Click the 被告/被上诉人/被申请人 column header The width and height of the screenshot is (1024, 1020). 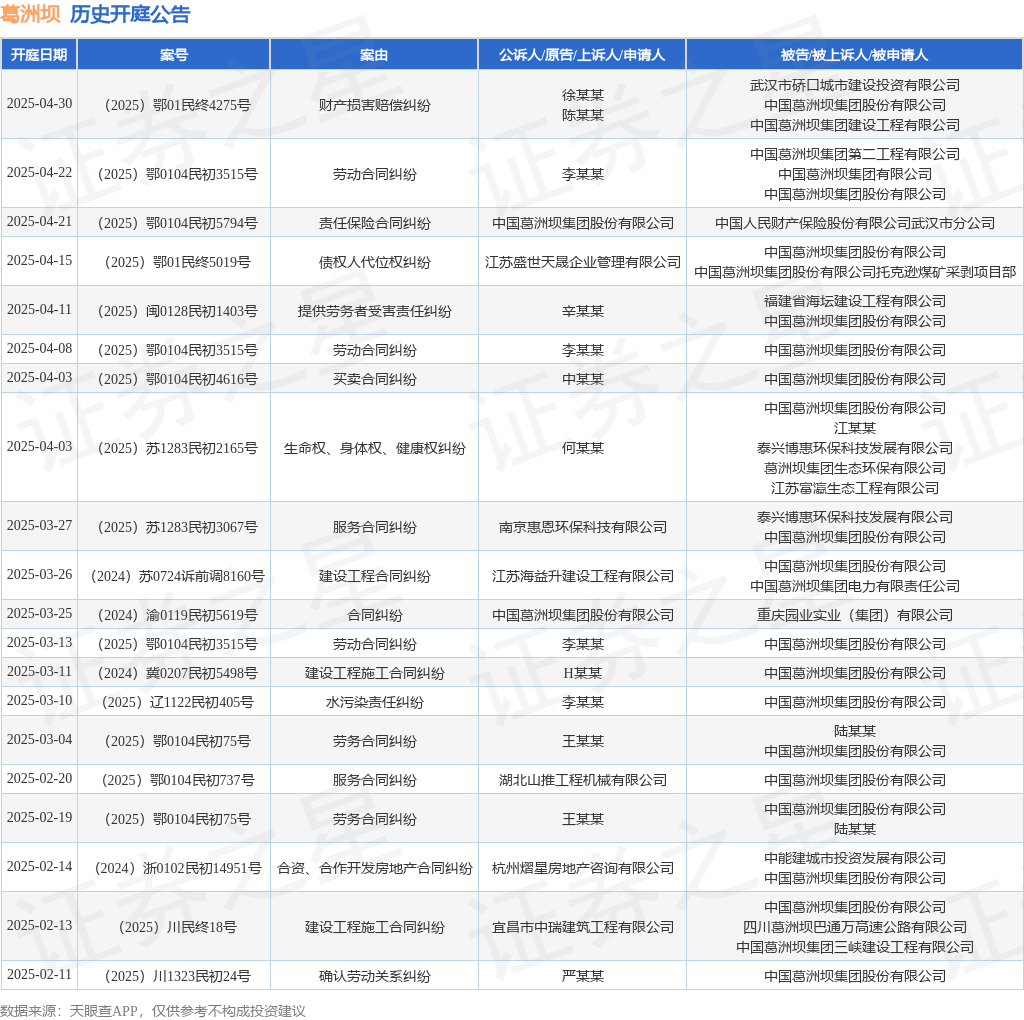854,55
